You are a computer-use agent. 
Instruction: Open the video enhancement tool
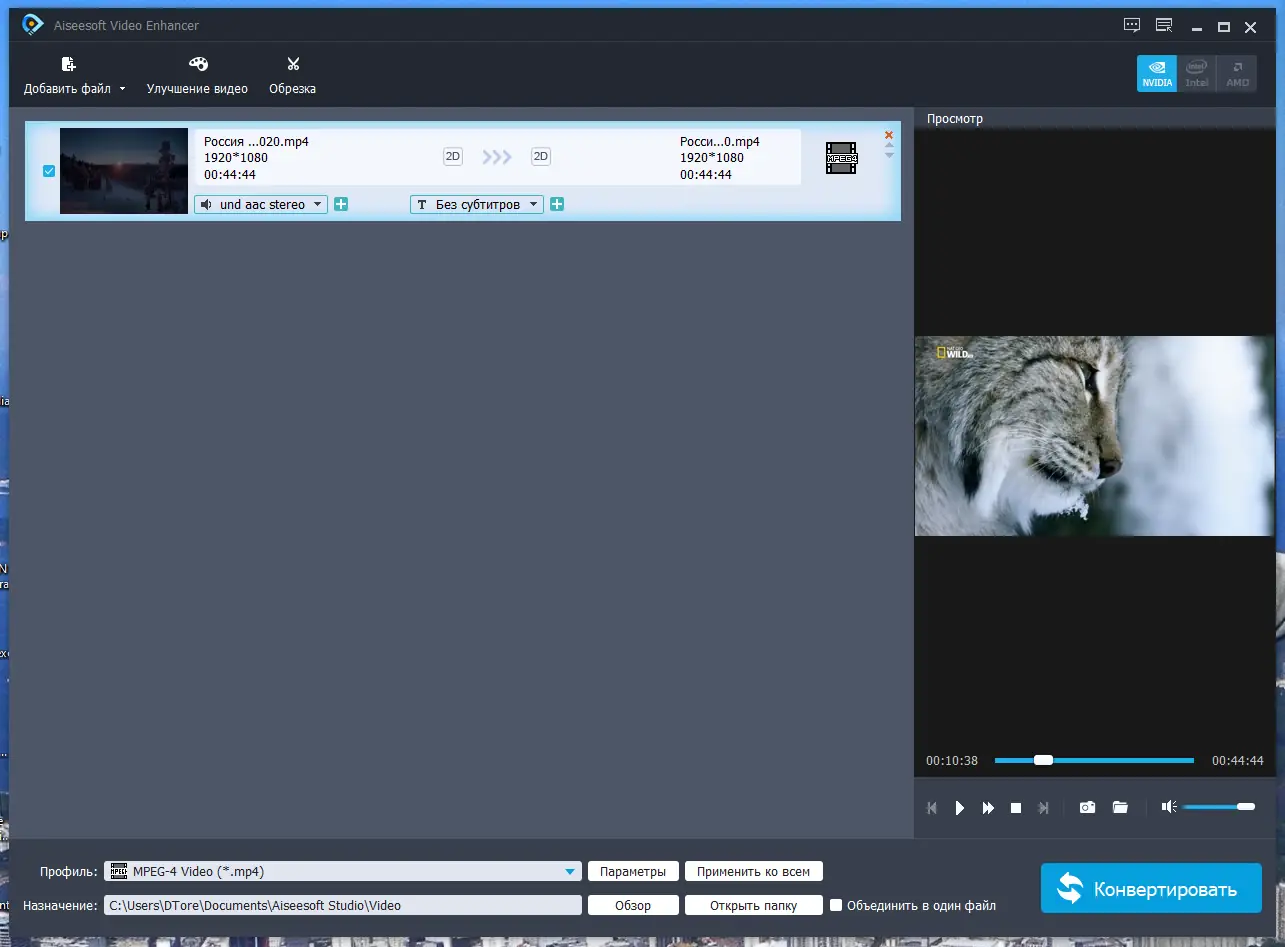click(x=197, y=76)
